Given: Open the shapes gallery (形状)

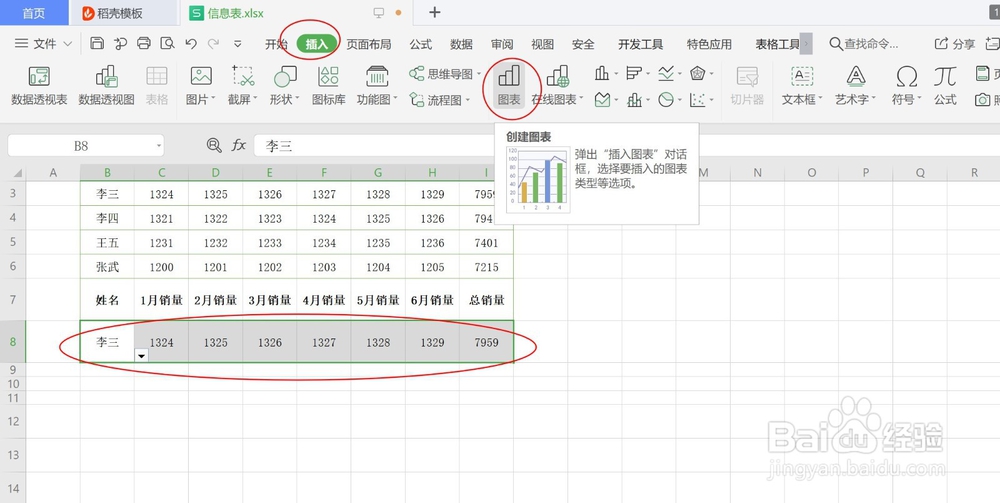Looking at the screenshot, I should click(284, 85).
